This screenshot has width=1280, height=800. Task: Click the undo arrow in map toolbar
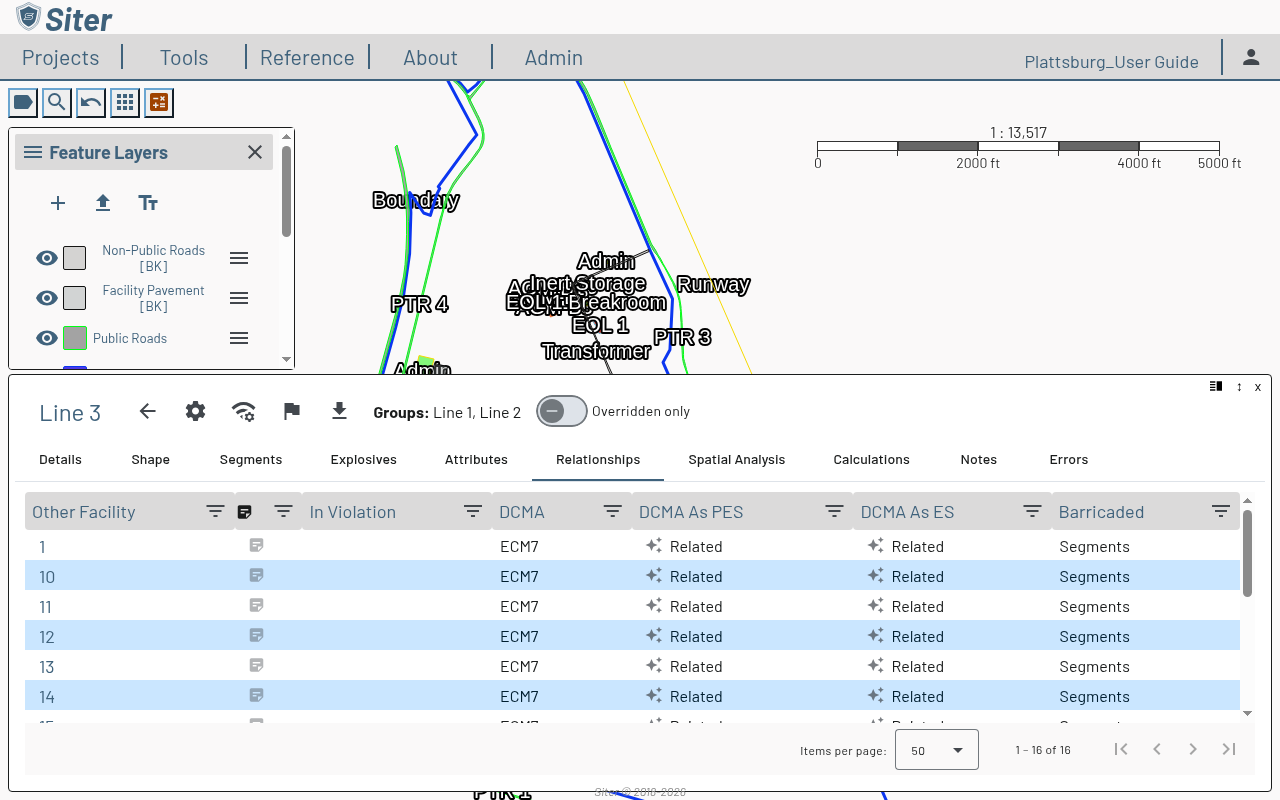pos(91,102)
